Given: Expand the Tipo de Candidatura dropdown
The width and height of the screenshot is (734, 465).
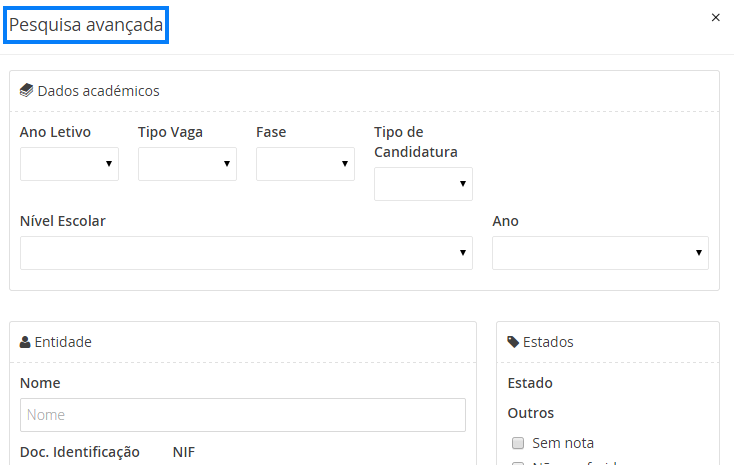Looking at the screenshot, I should click(423, 184).
